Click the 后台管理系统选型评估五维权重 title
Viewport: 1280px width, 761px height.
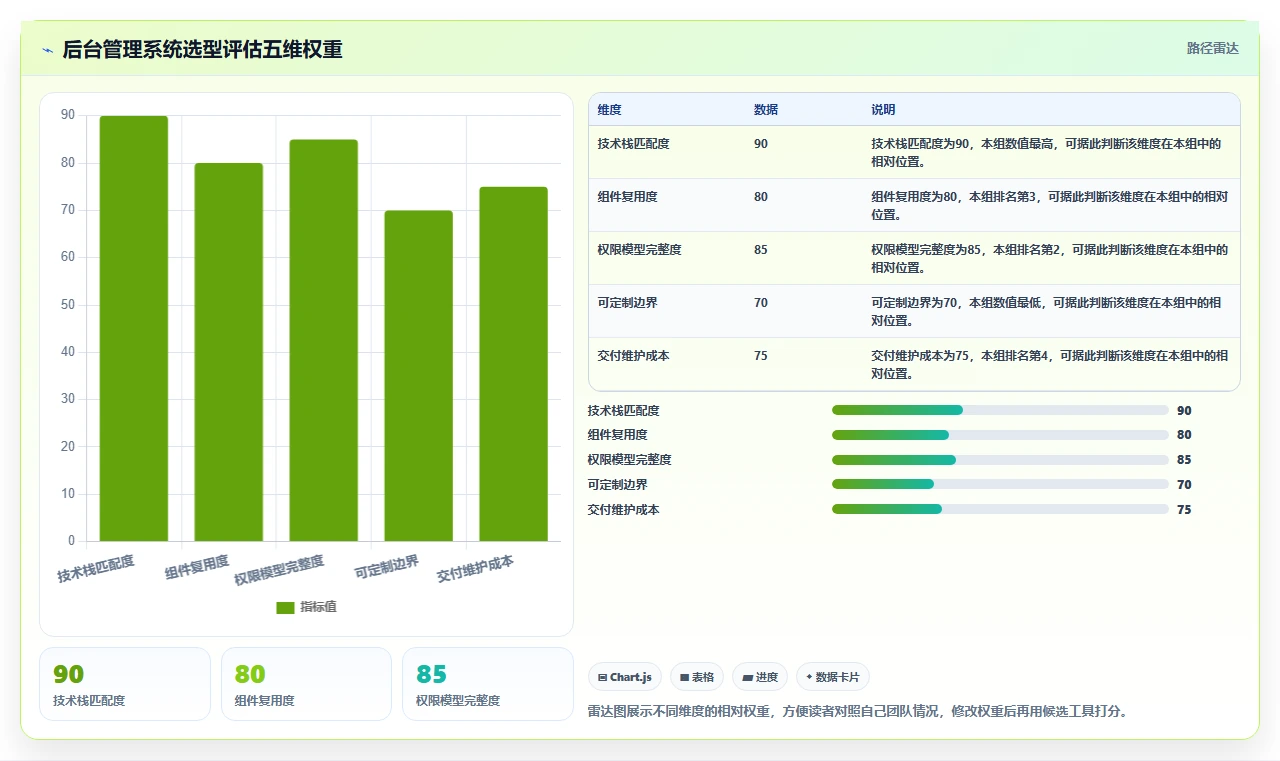(203, 49)
